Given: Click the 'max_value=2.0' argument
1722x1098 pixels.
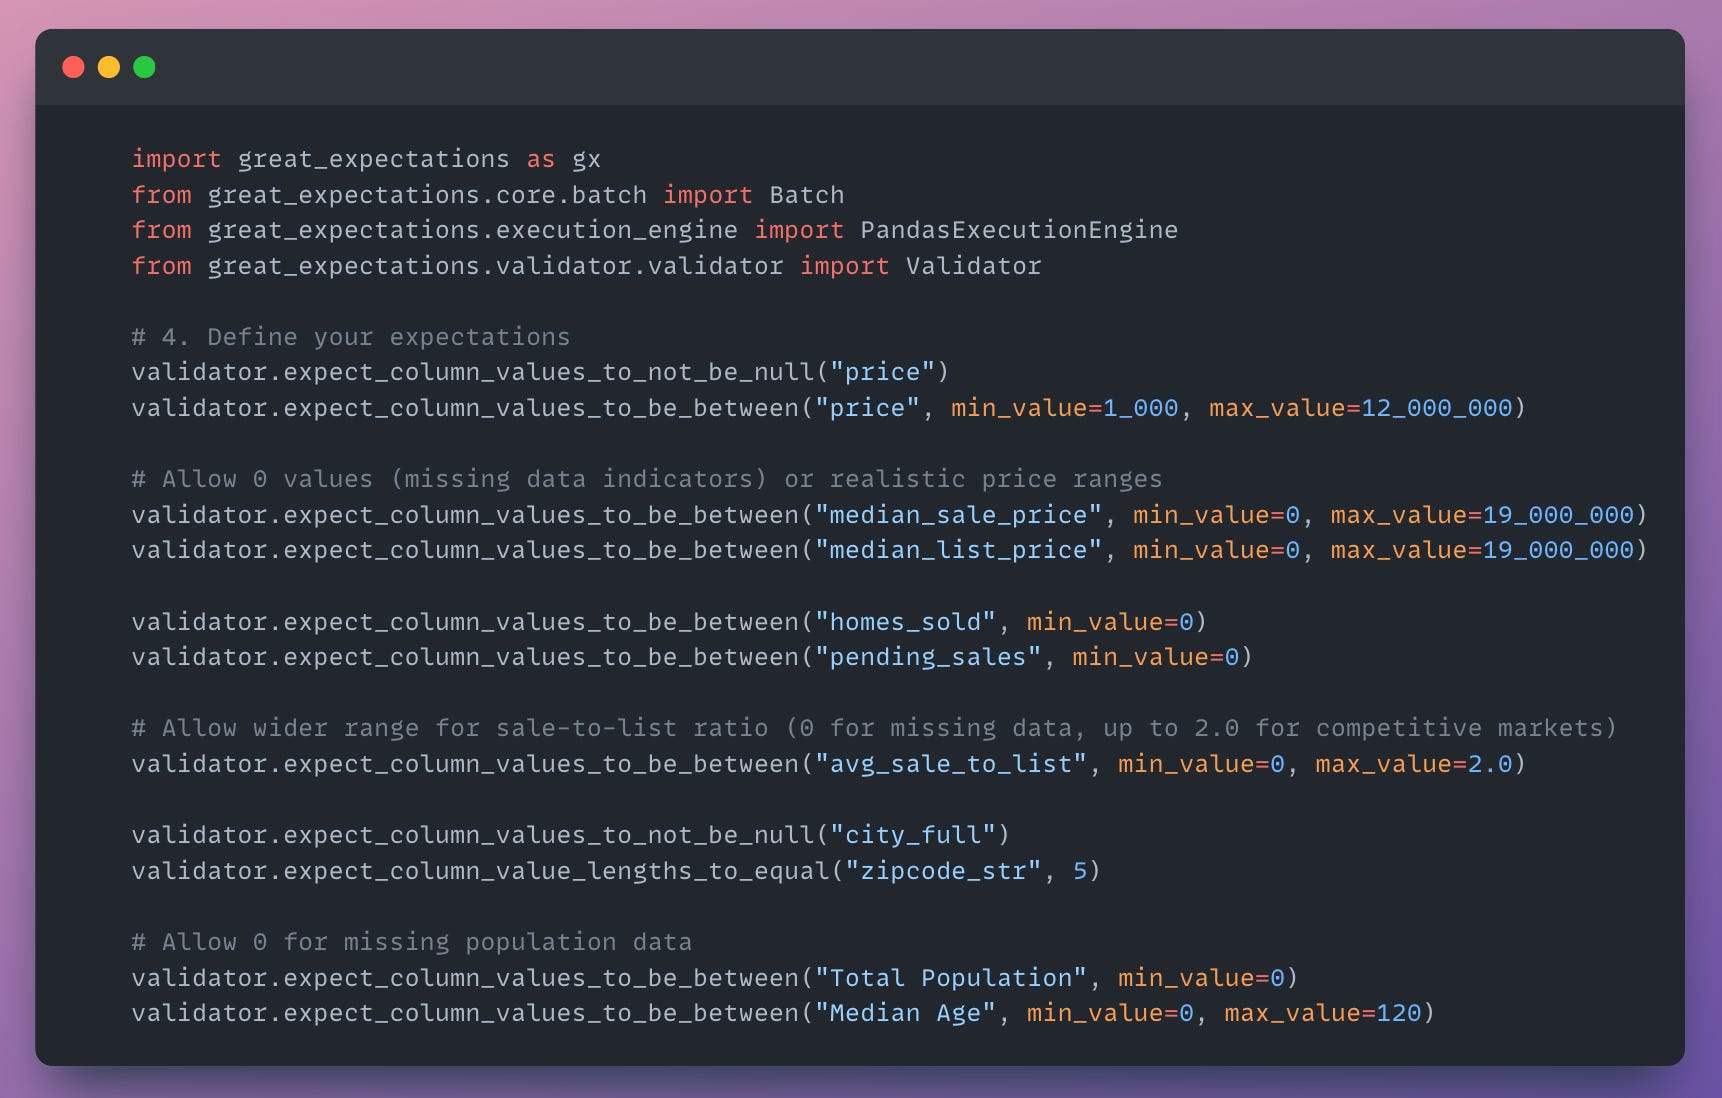Looking at the screenshot, I should [x=1414, y=764].
